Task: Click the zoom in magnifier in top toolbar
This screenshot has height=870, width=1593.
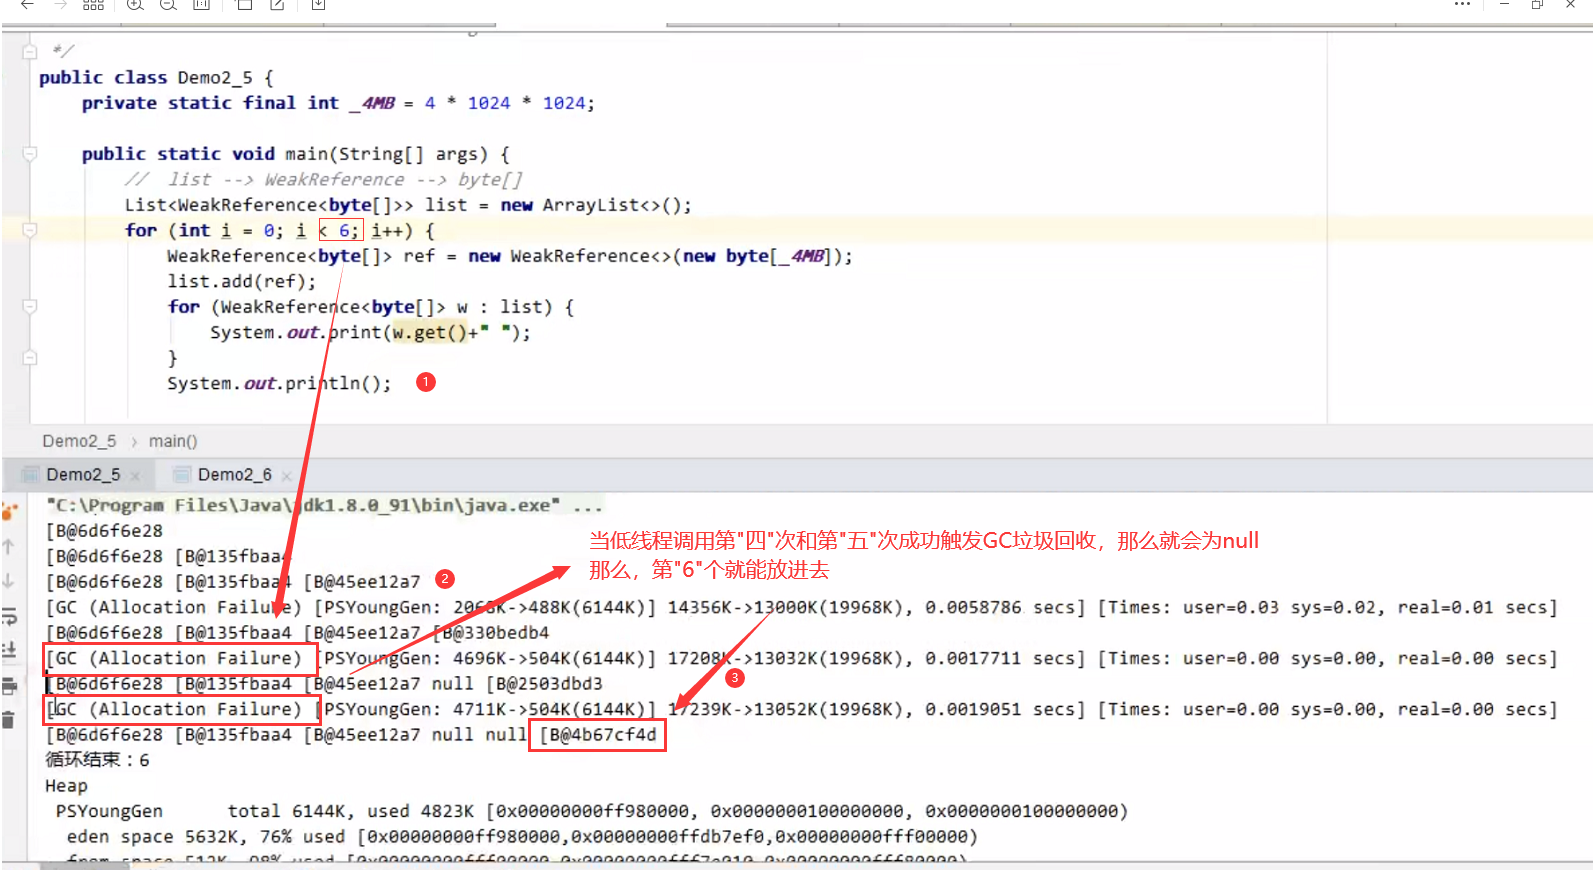Action: [135, 5]
